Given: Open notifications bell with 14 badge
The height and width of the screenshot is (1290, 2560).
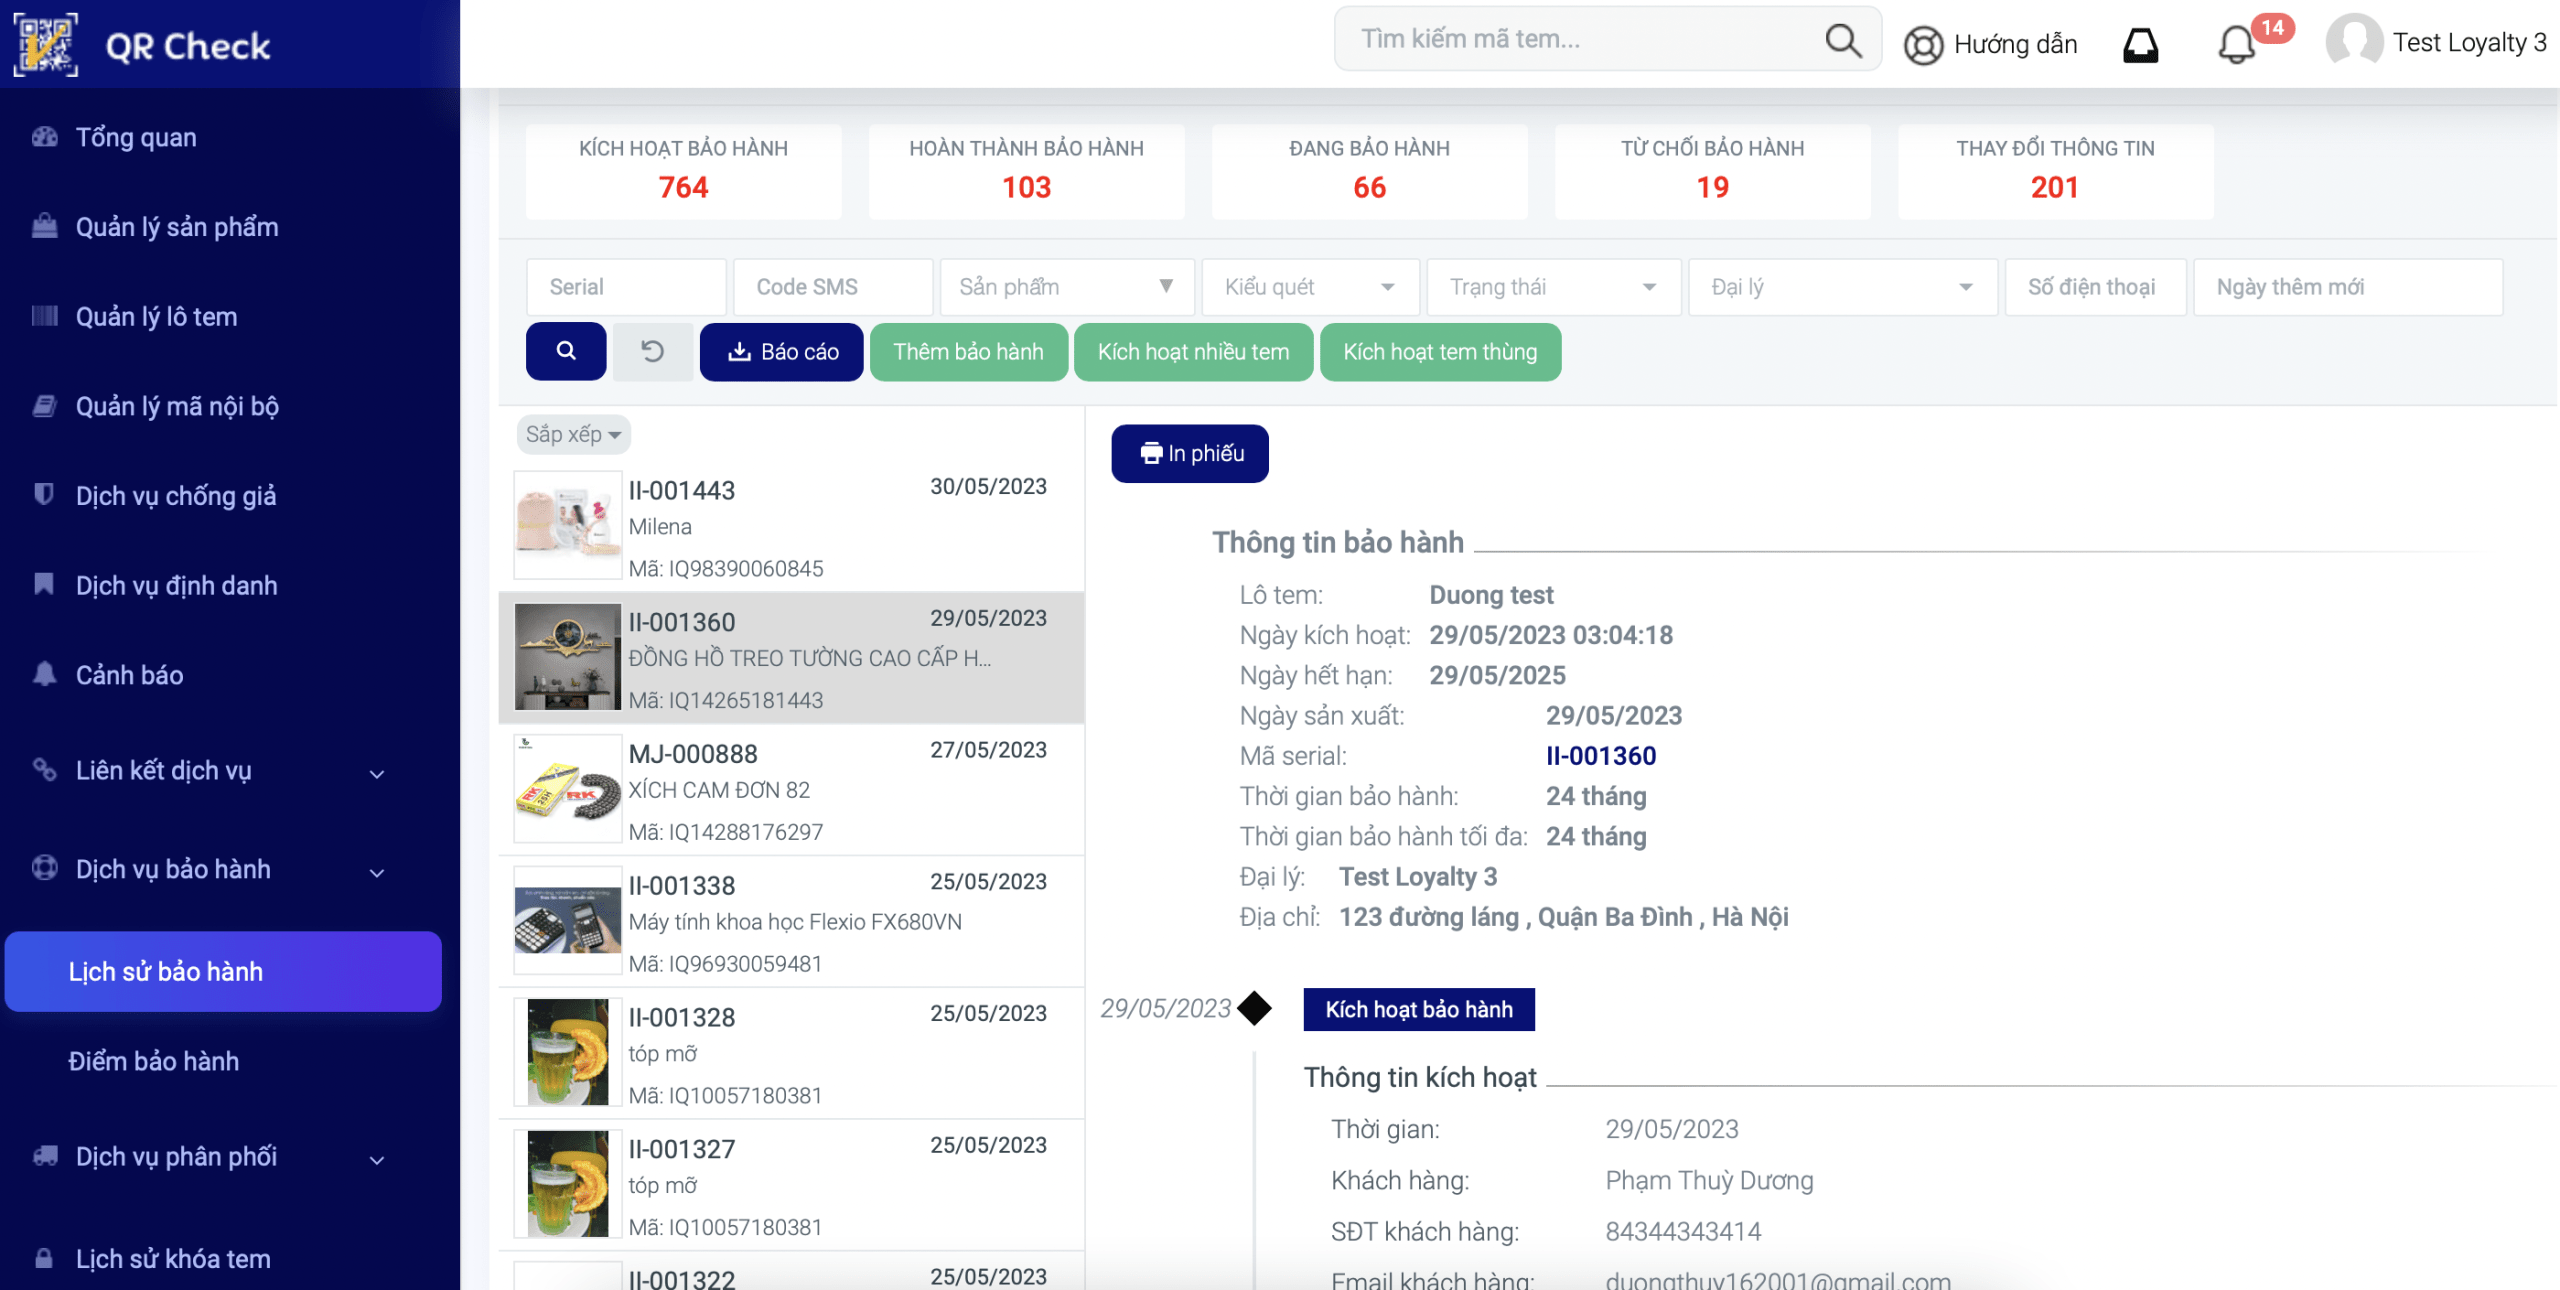Looking at the screenshot, I should pos(2237,45).
